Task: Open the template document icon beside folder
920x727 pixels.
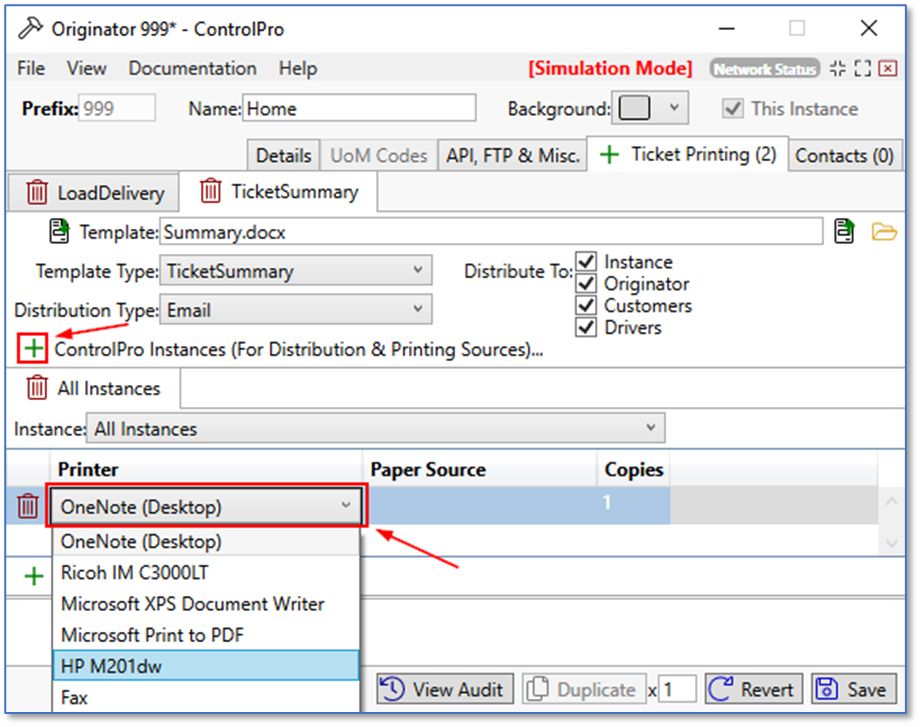Action: click(x=845, y=233)
